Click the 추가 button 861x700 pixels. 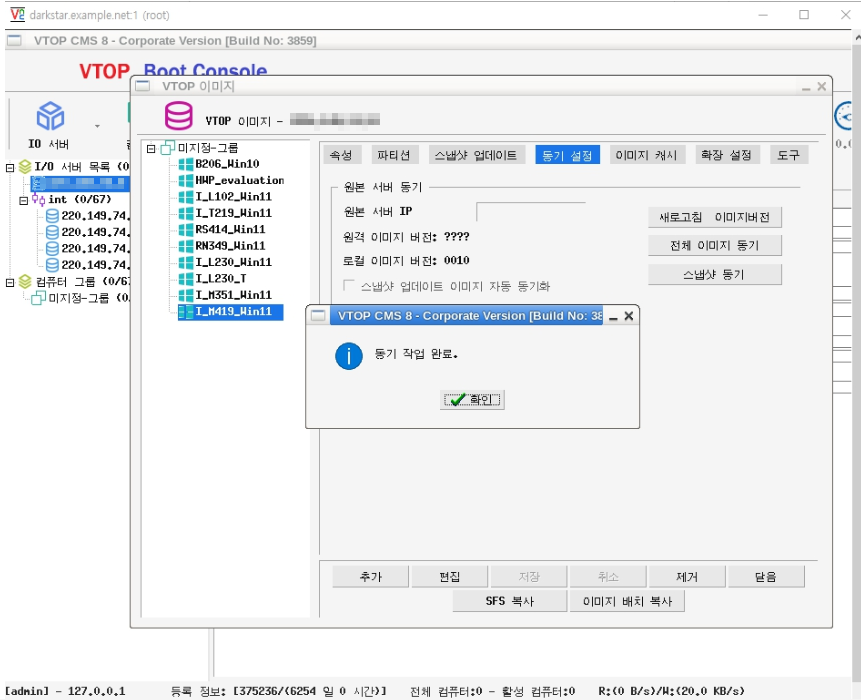371,576
